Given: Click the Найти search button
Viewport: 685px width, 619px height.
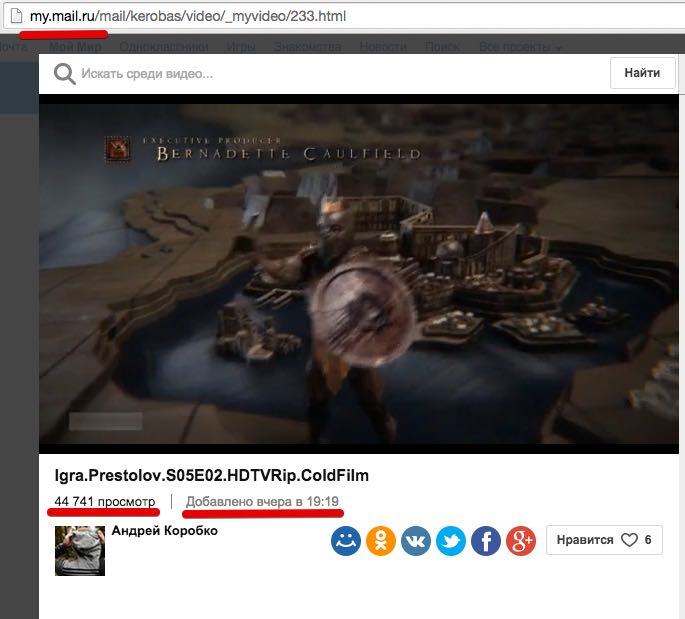Looking at the screenshot, I should pyautogui.click(x=643, y=73).
